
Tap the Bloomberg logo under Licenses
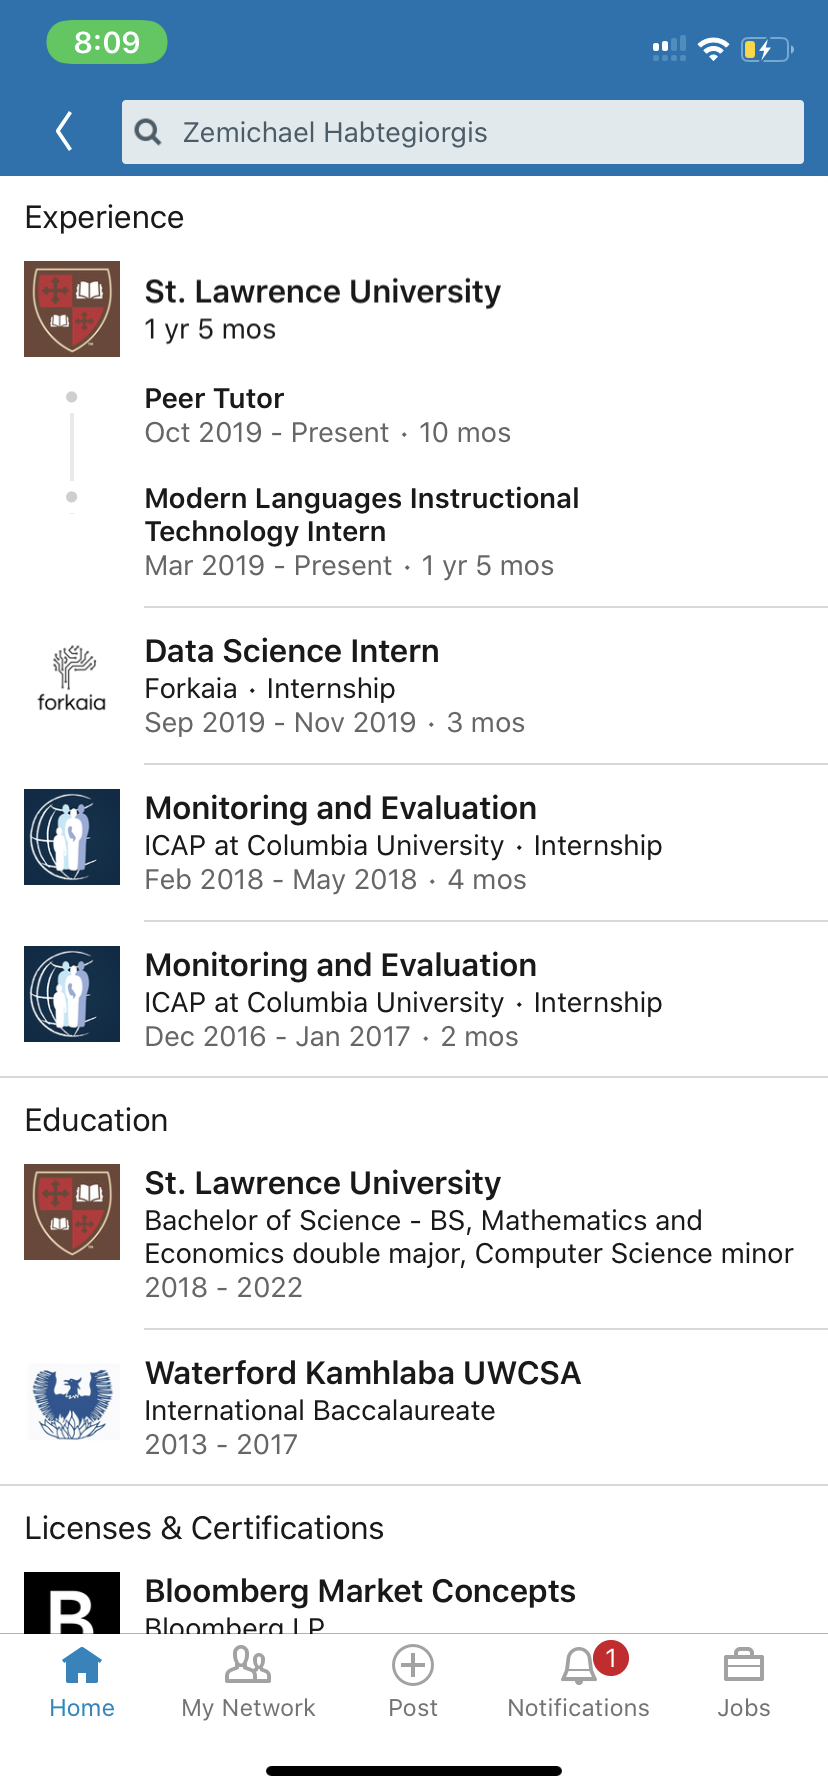pyautogui.click(x=72, y=1603)
